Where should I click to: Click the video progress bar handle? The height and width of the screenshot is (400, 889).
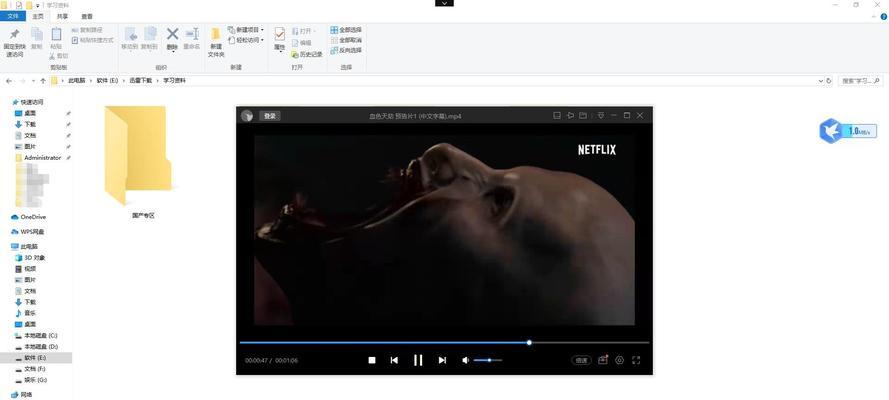tap(529, 343)
